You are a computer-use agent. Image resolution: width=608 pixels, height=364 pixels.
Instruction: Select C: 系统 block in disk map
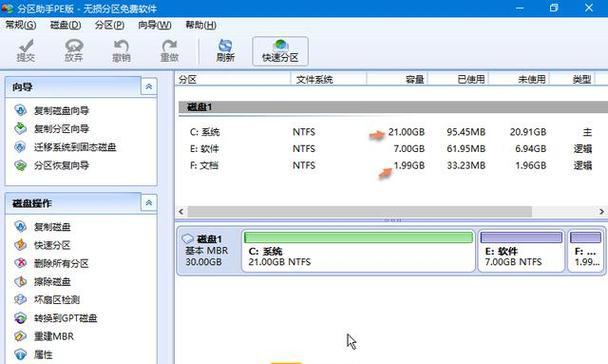click(x=358, y=251)
